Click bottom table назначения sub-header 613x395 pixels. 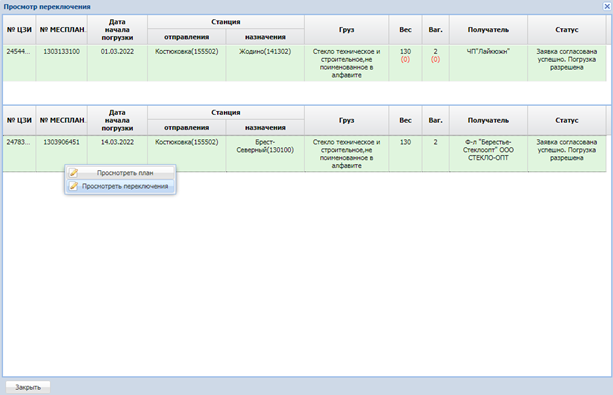265,128
